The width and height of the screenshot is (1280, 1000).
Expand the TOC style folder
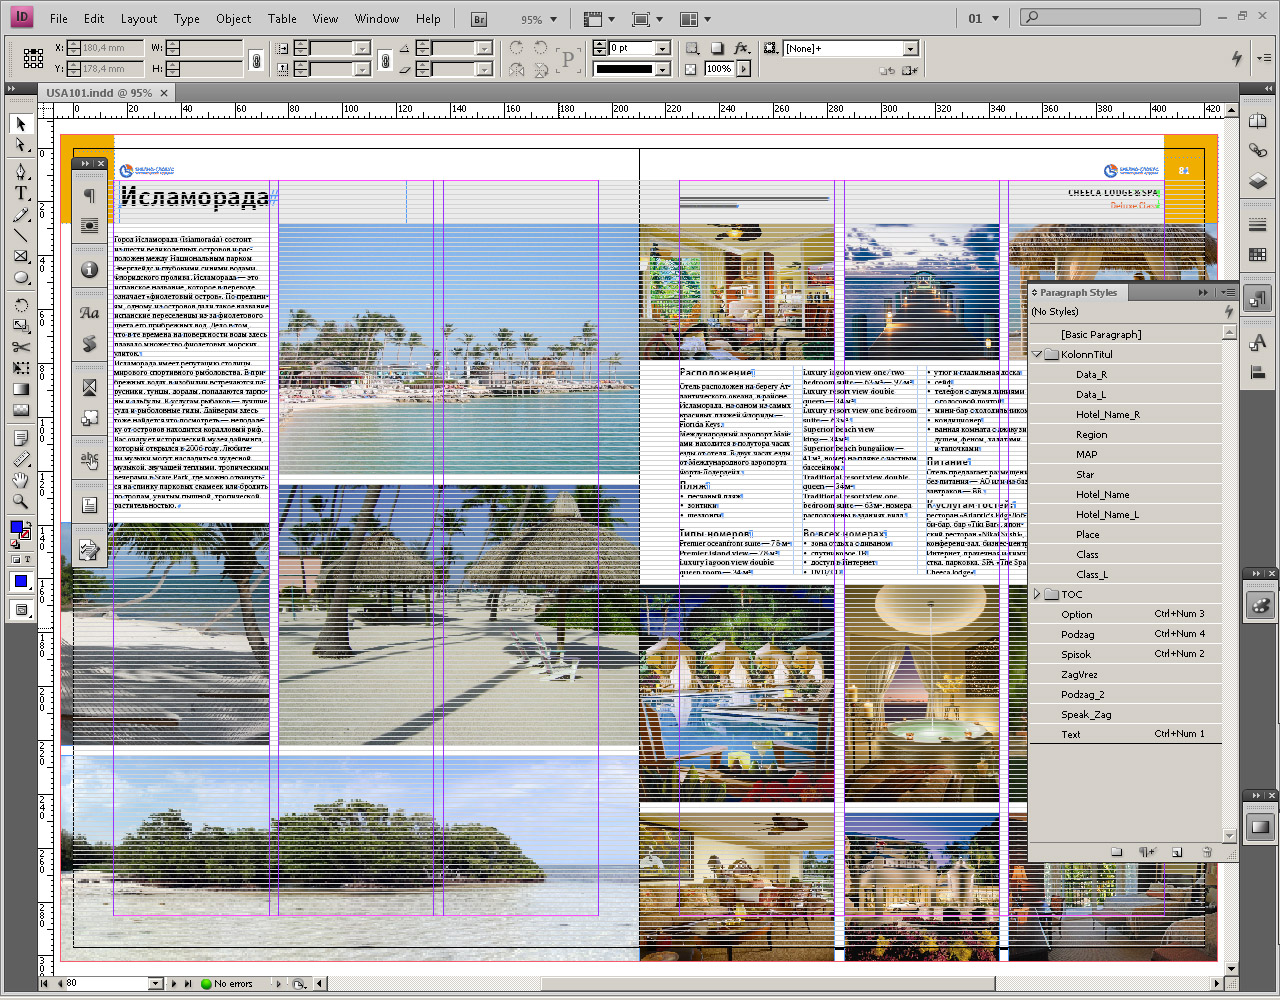(x=1037, y=594)
